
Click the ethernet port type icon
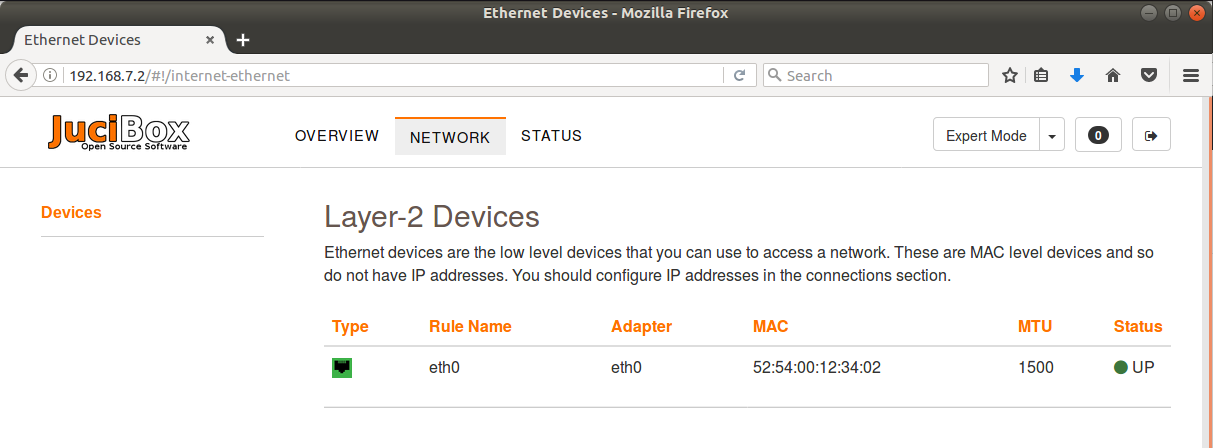click(342, 368)
